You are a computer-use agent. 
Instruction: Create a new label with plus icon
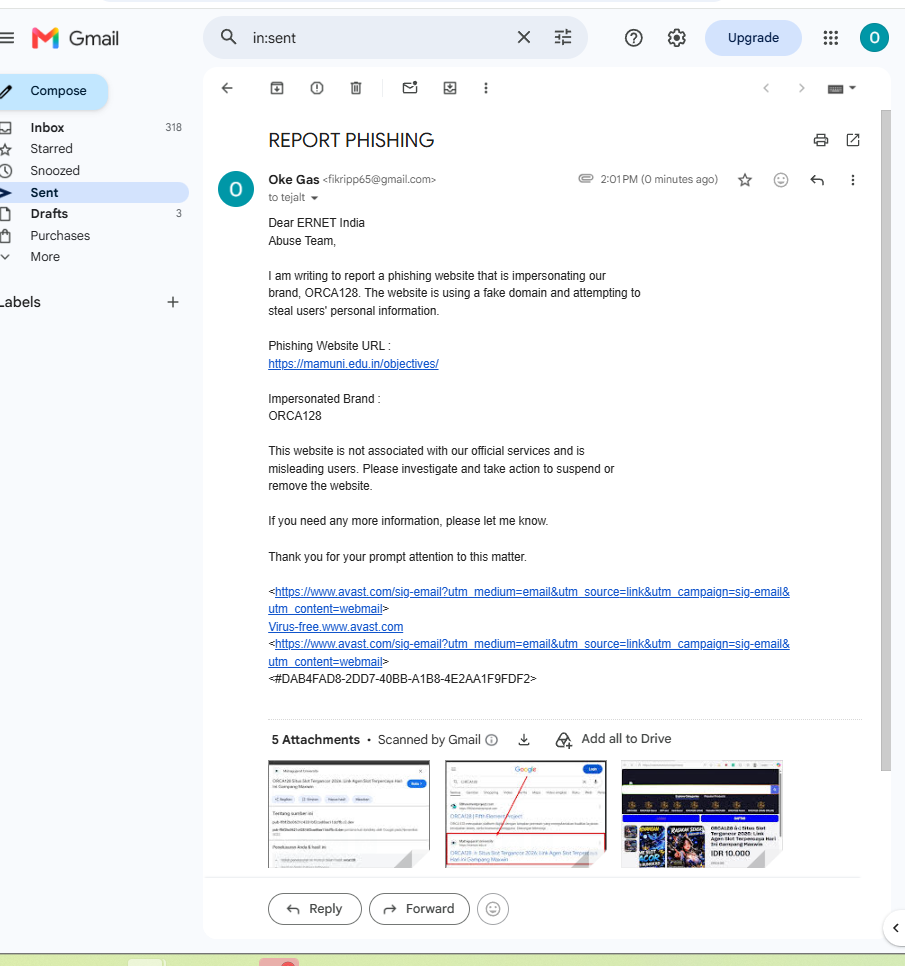click(x=173, y=302)
